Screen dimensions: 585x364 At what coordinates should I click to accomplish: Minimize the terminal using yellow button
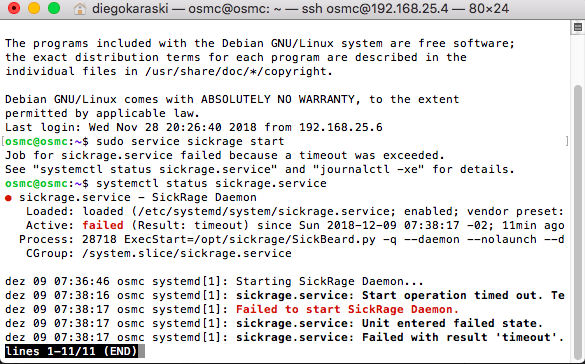point(34,8)
